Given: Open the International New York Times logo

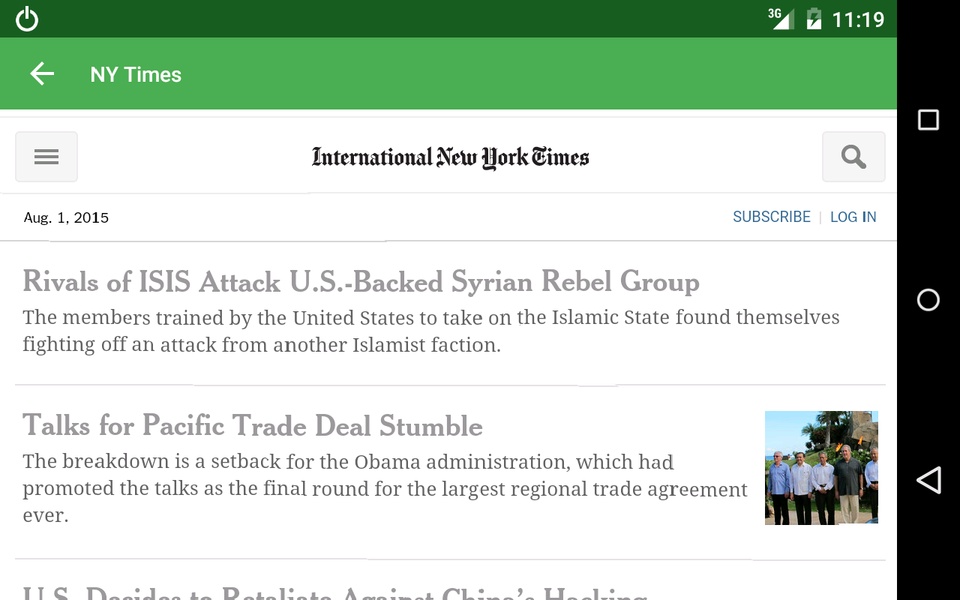Looking at the screenshot, I should [451, 157].
